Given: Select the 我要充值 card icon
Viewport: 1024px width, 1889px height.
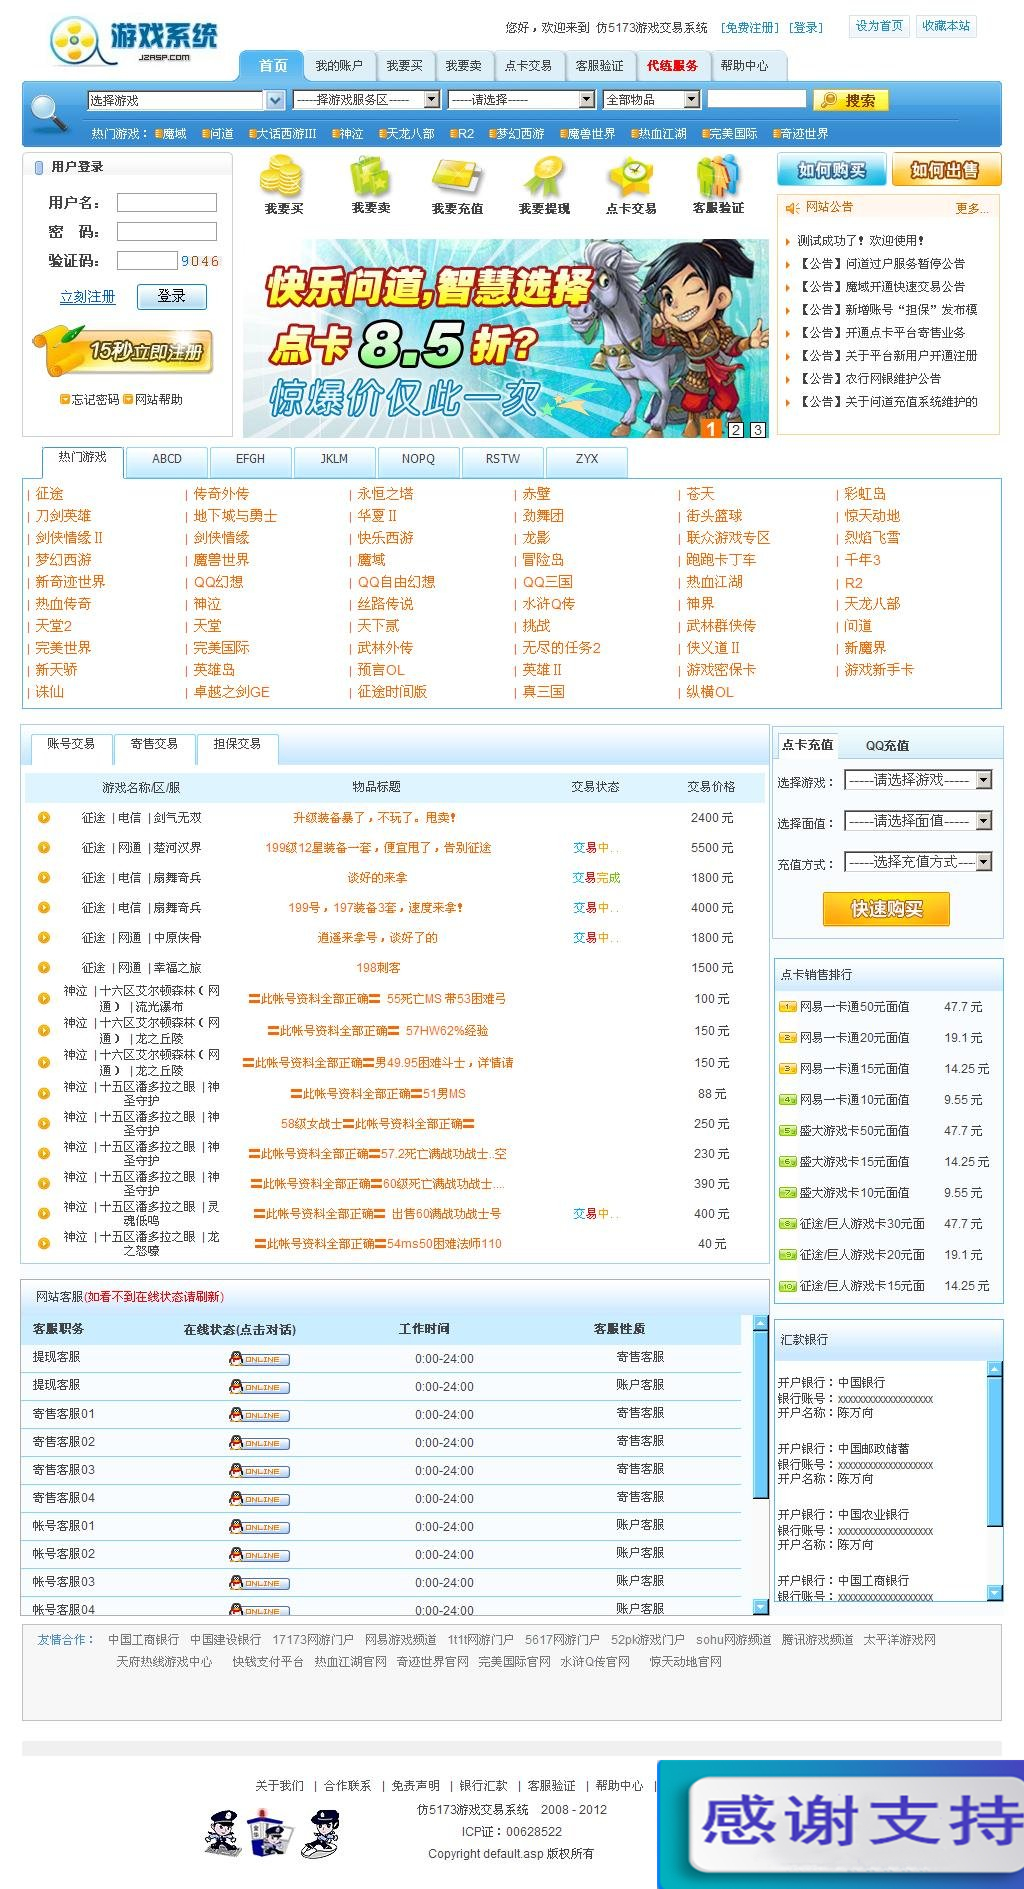Looking at the screenshot, I should click(x=457, y=178).
